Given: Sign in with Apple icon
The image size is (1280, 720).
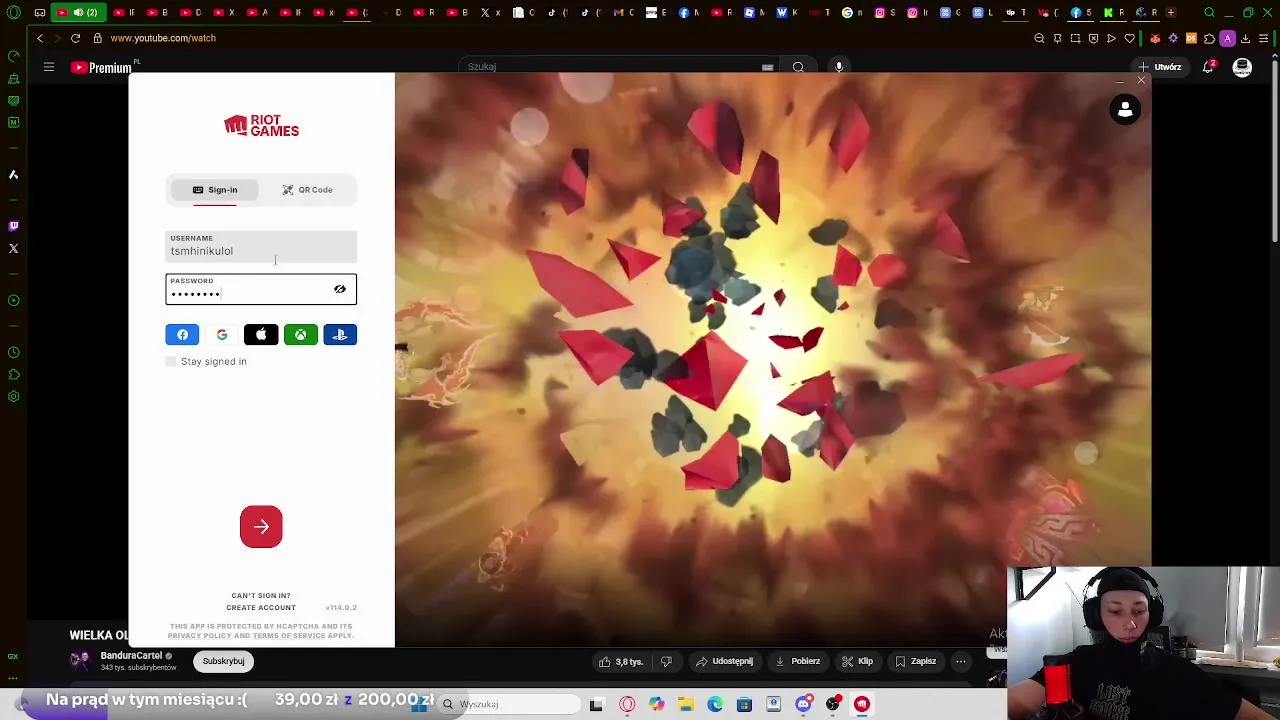Looking at the screenshot, I should 261,335.
